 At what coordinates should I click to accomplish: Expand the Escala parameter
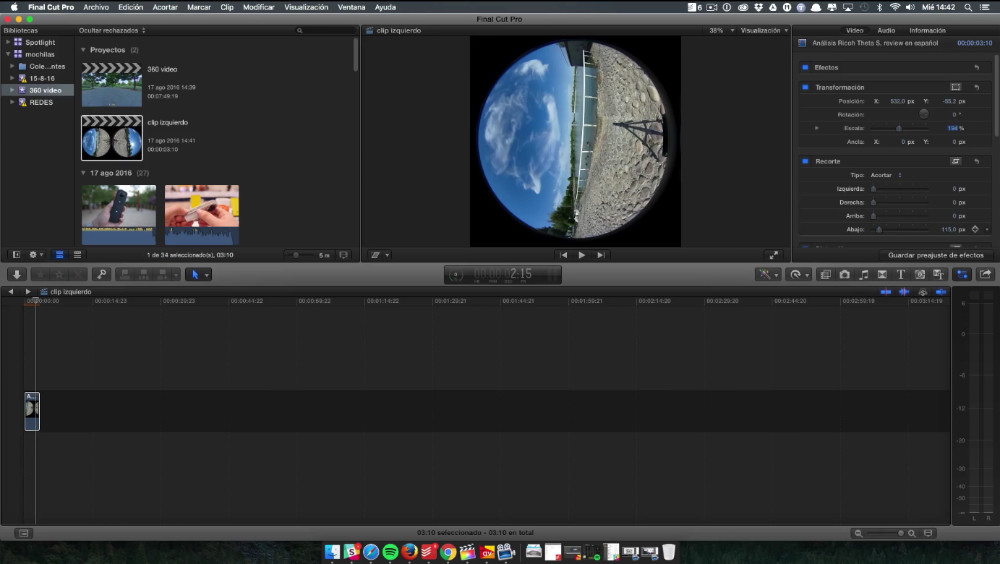click(817, 128)
